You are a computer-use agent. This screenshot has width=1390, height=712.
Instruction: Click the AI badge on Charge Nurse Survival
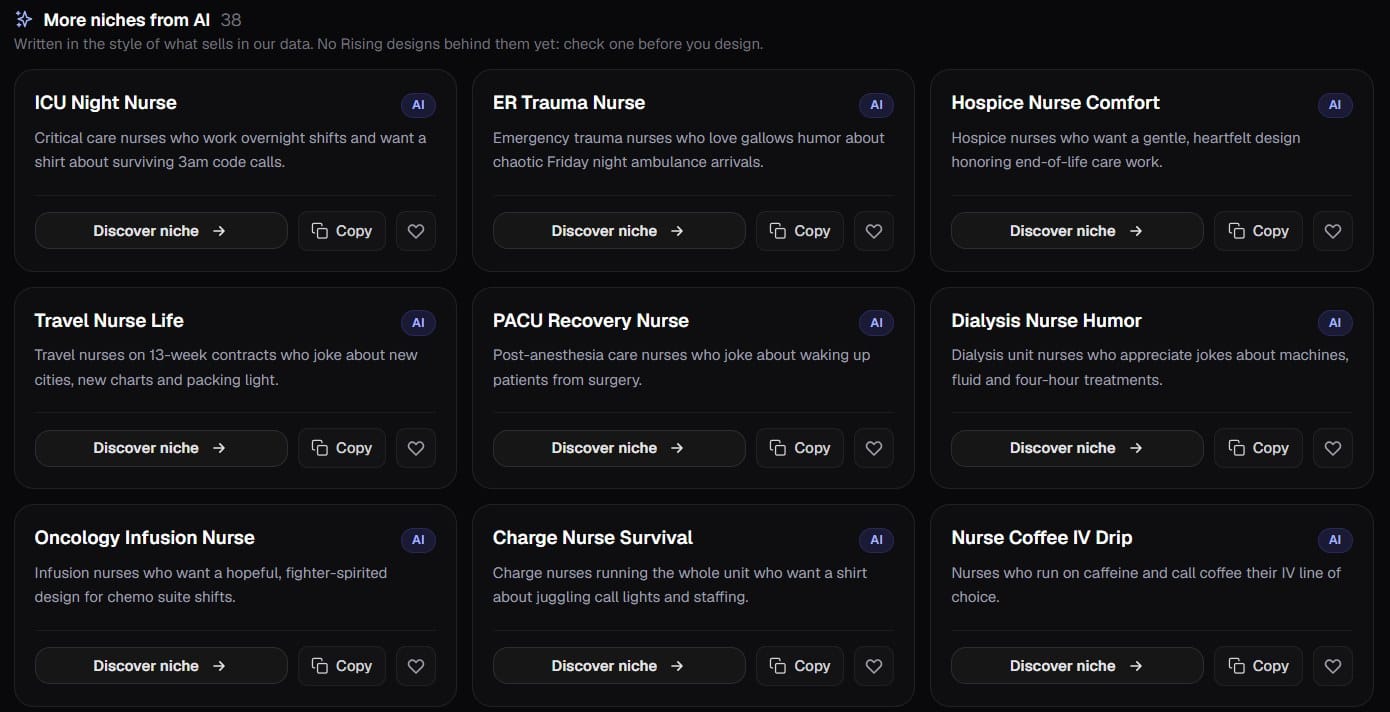[x=876, y=540]
